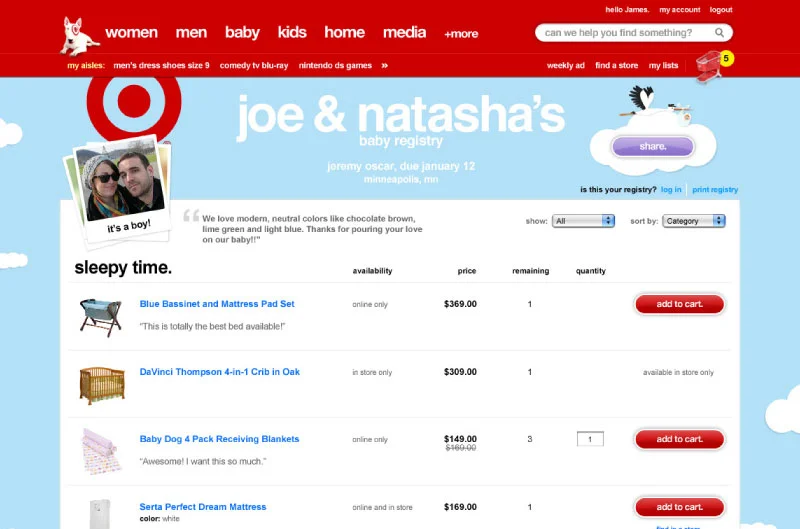Screen dimensions: 800x529
Task: Click the remaining column header
Action: click(x=531, y=271)
